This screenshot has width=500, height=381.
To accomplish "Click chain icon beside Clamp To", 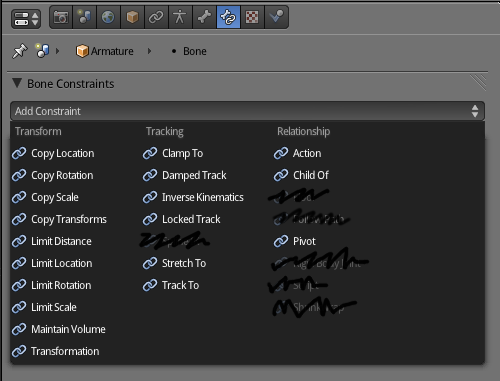I will [x=150, y=153].
